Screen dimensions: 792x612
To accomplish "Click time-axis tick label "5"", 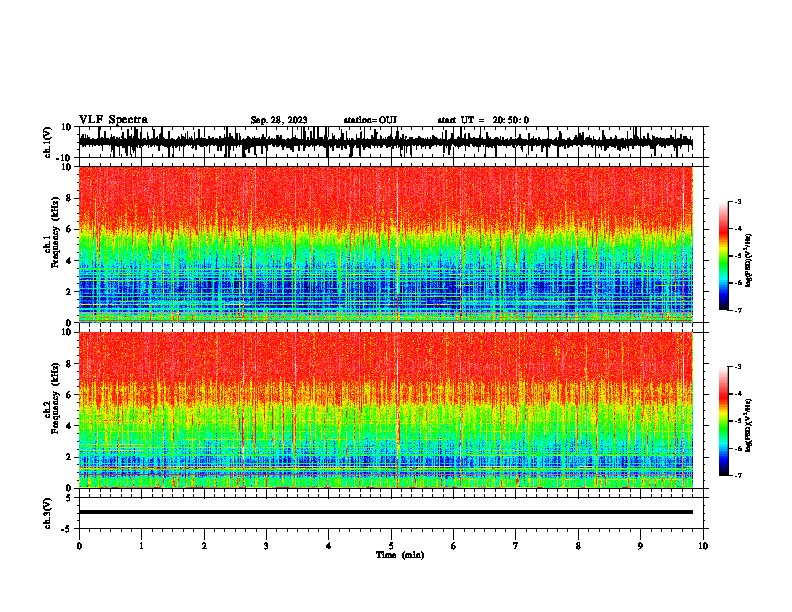I will (391, 546).
